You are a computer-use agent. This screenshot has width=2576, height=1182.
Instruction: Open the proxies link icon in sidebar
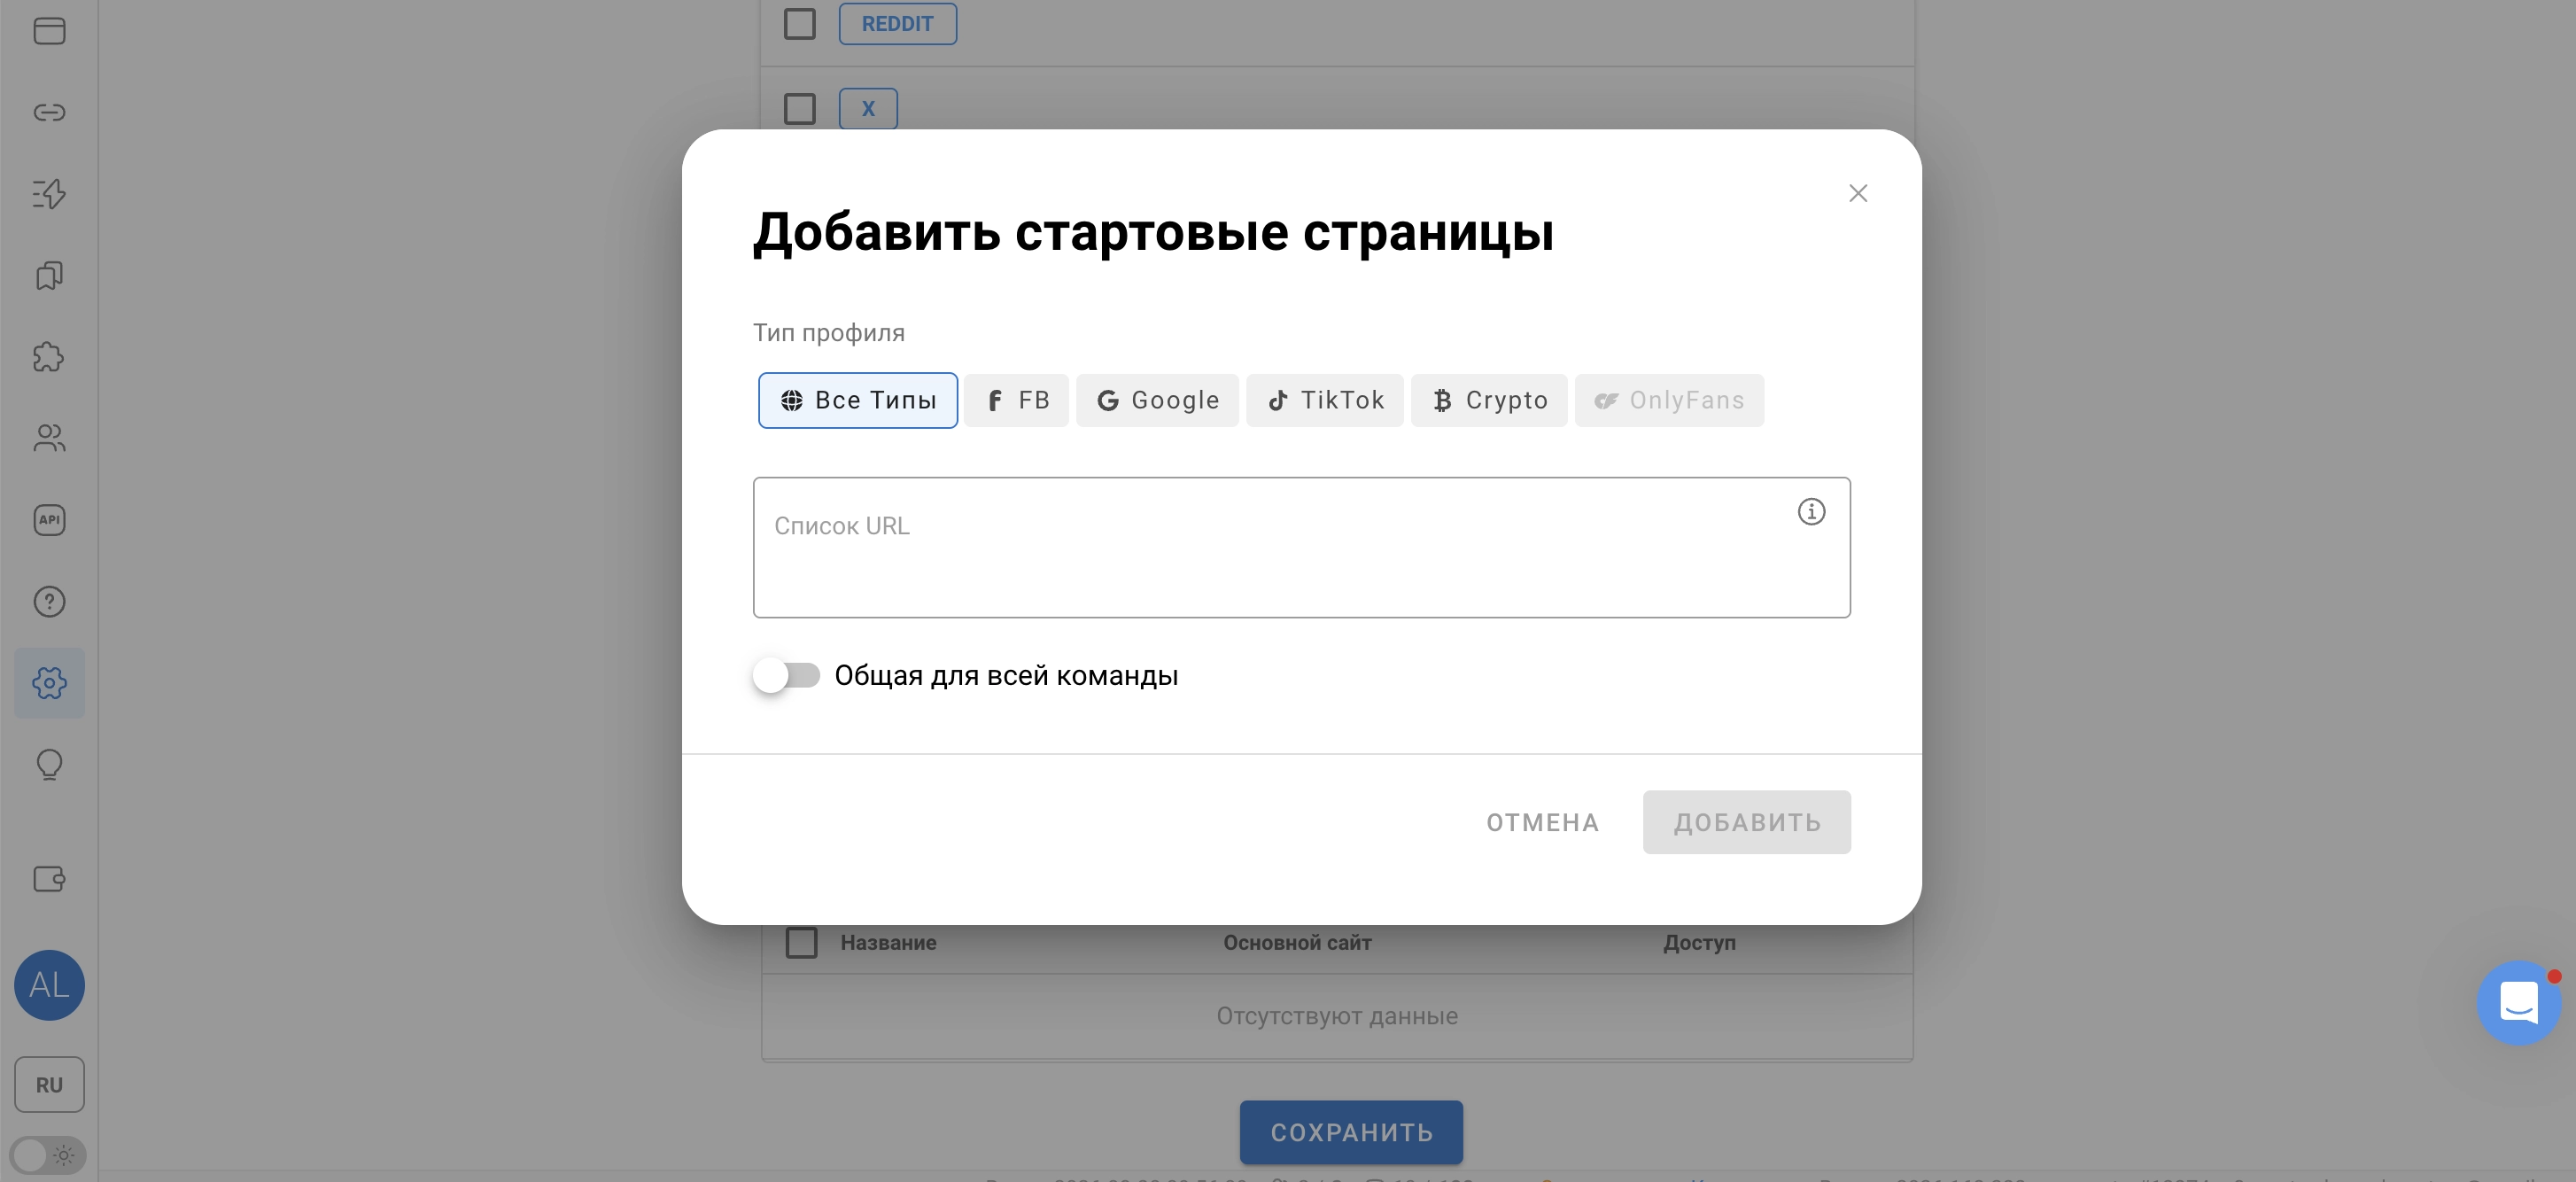point(49,112)
